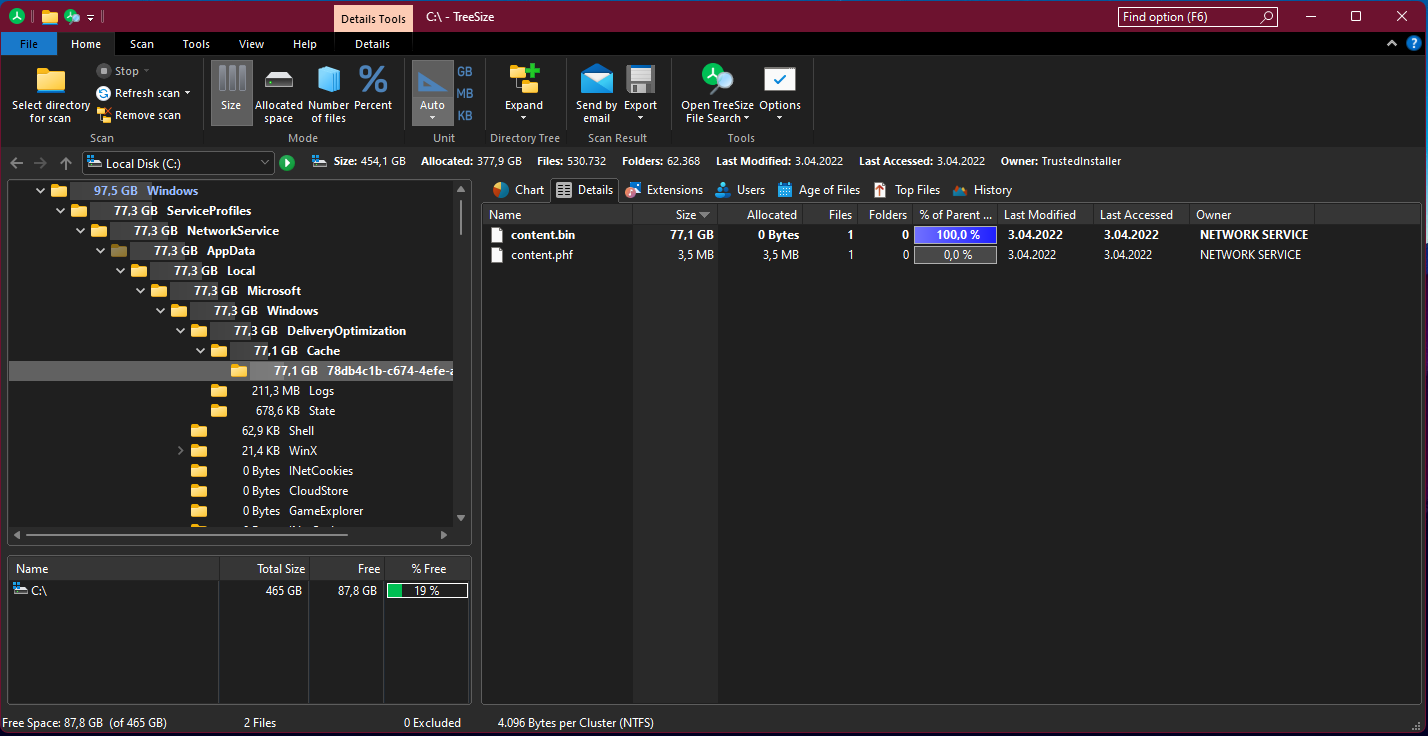This screenshot has height=736, width=1428.
Task: Open the Chart tab
Action: pyautogui.click(x=518, y=190)
